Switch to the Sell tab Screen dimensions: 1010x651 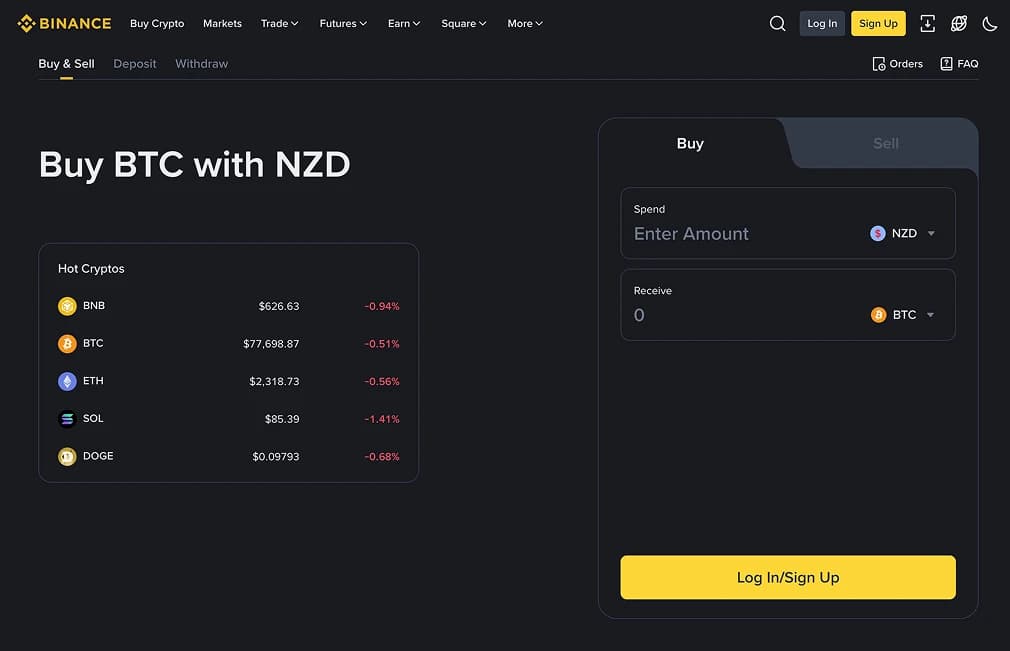tap(884, 144)
